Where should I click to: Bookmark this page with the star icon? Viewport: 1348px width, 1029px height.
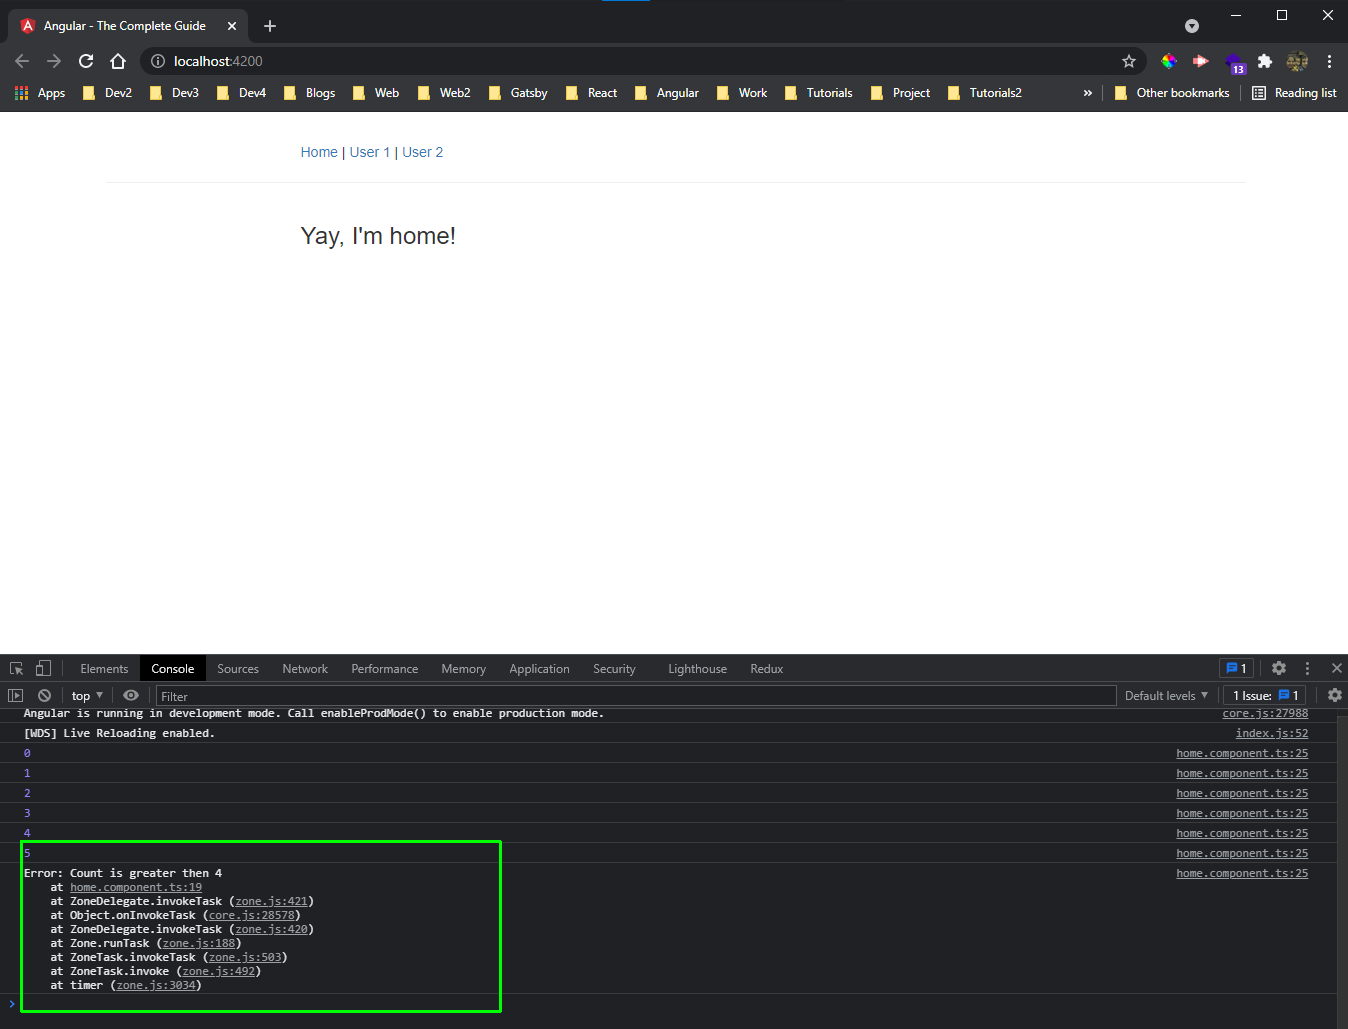(1129, 61)
